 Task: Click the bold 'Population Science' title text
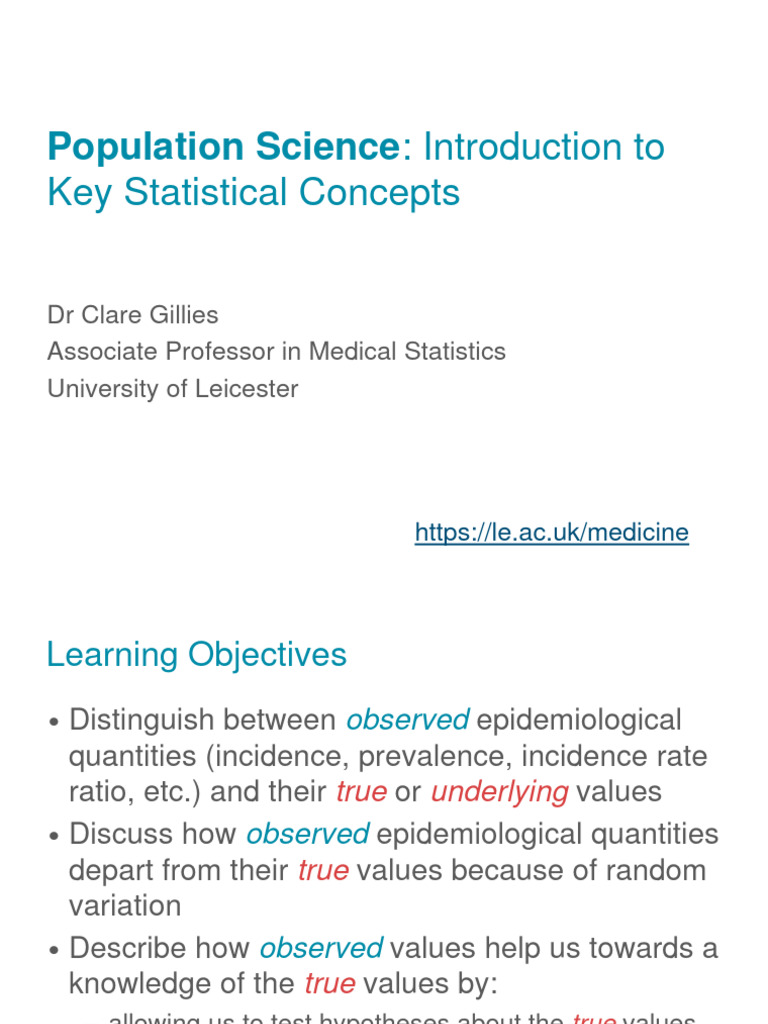tap(224, 146)
